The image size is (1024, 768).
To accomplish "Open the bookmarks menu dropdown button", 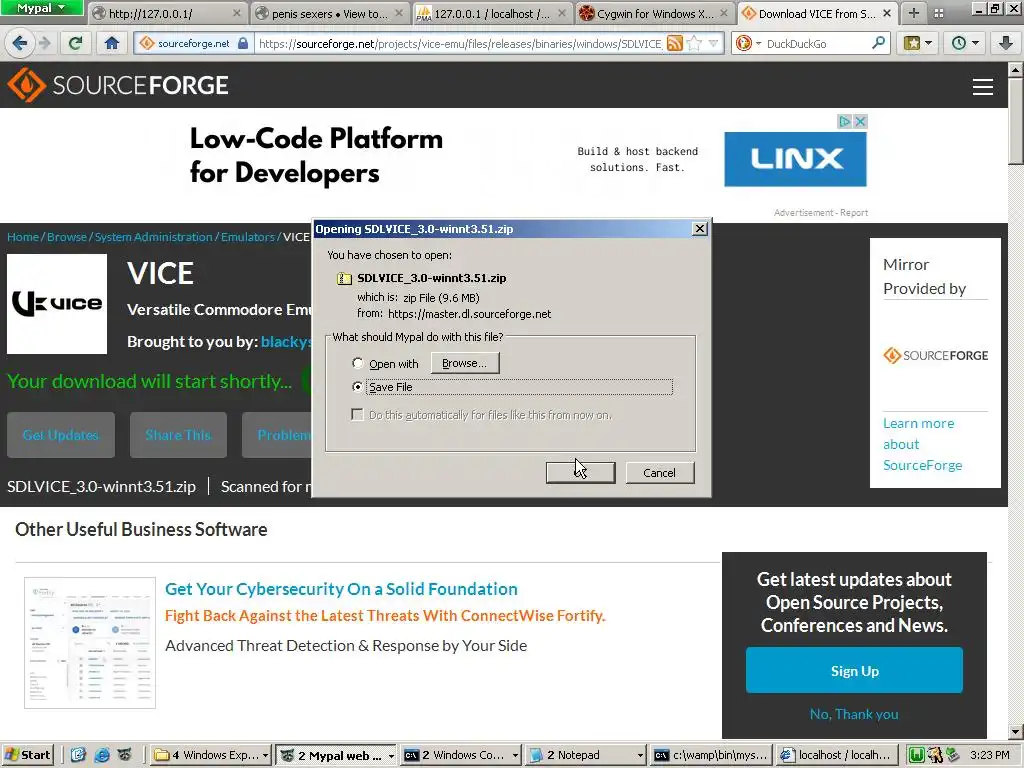I will 918,43.
